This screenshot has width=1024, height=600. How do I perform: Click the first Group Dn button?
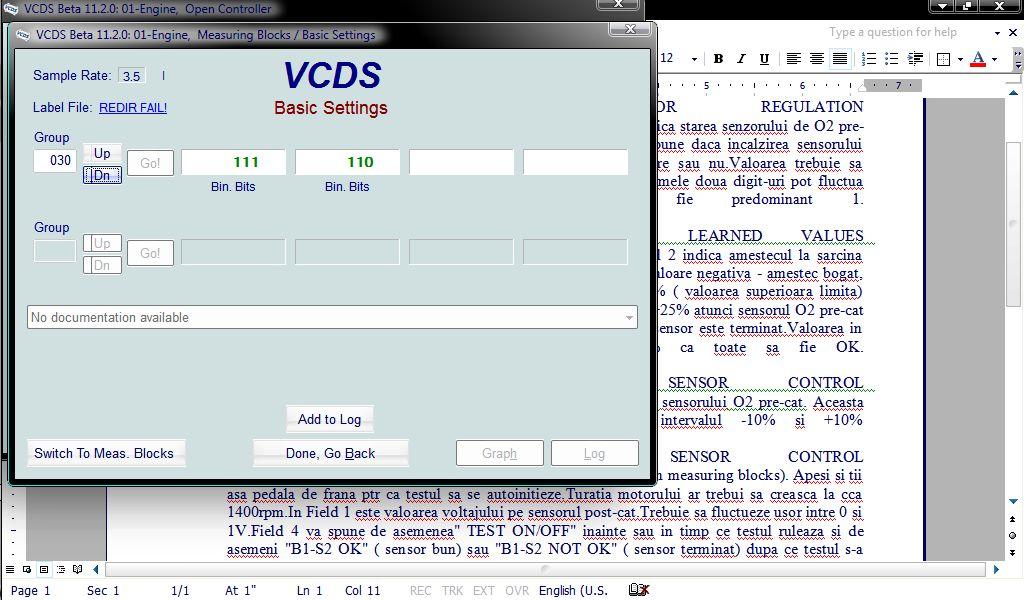tap(102, 175)
